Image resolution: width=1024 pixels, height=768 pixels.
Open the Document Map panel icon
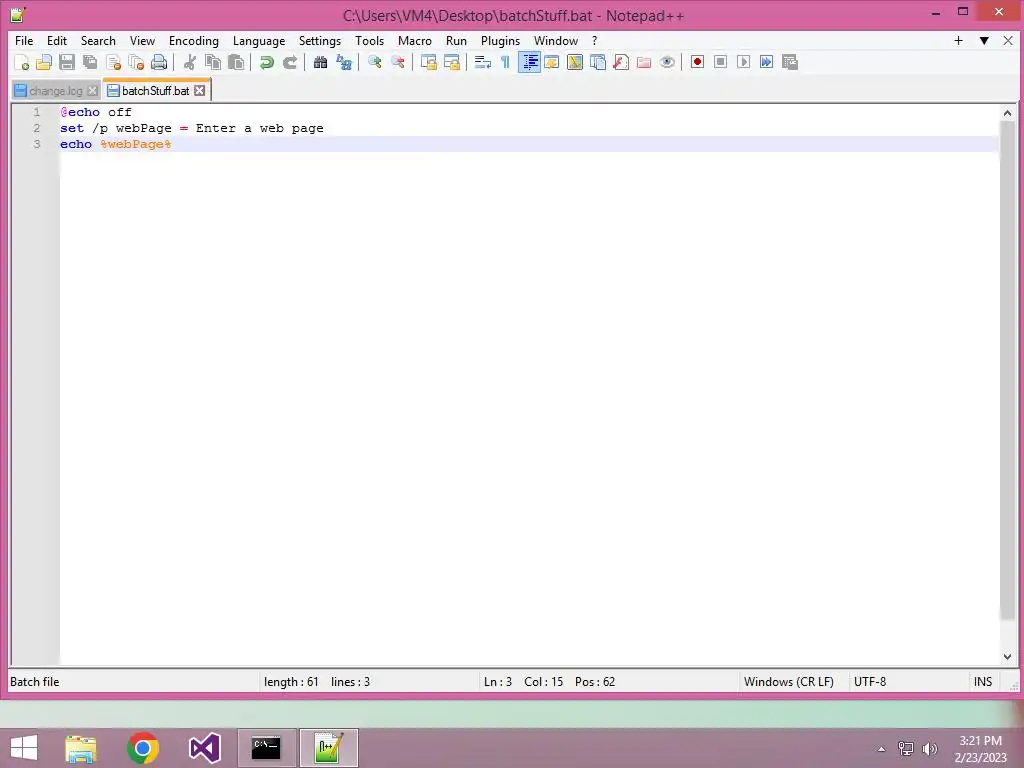(x=575, y=62)
